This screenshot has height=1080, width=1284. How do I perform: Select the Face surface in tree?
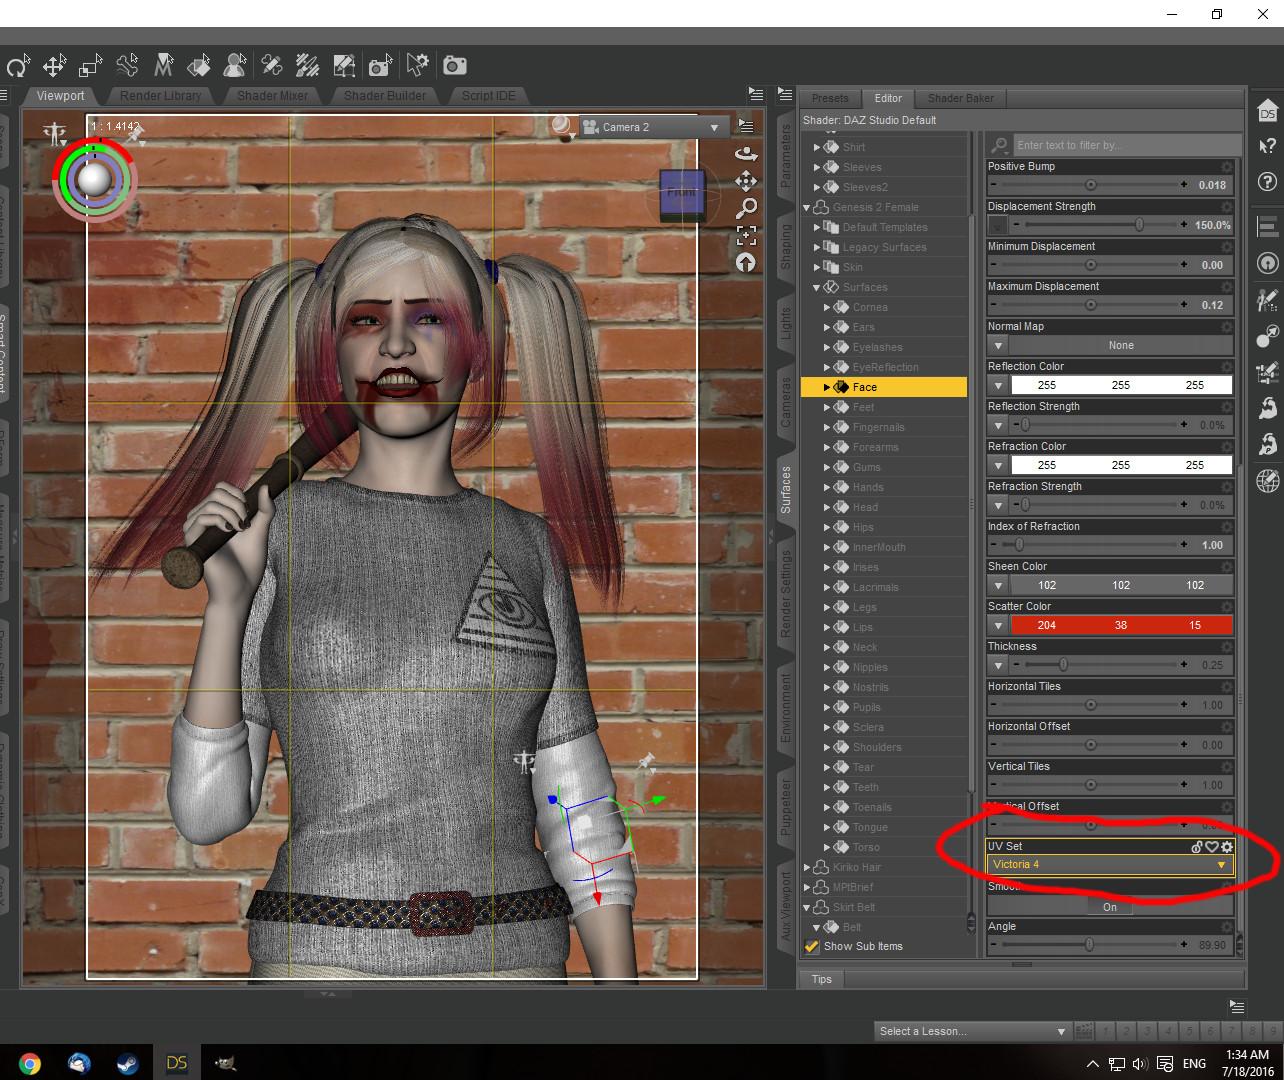click(884, 387)
